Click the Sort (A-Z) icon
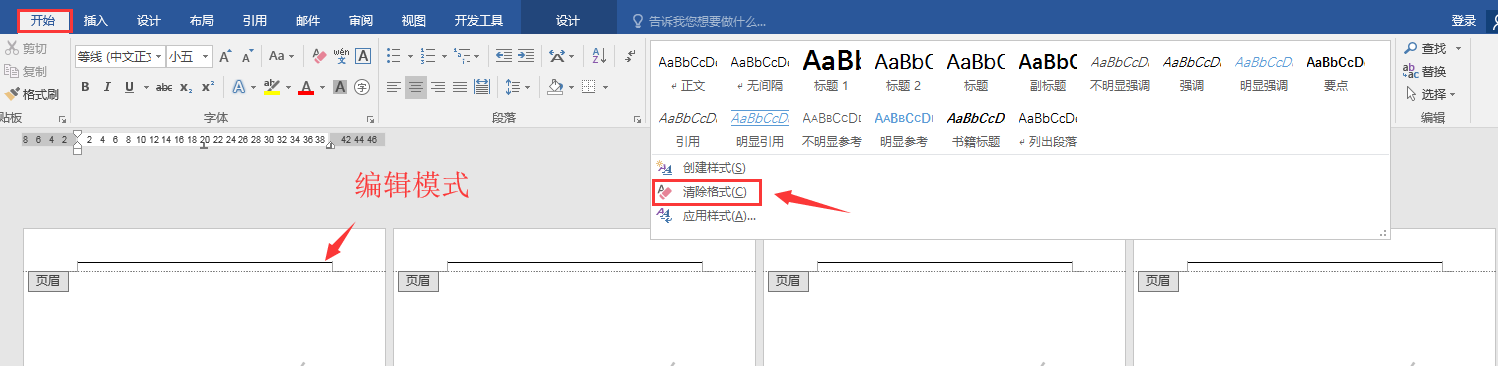 [599, 56]
